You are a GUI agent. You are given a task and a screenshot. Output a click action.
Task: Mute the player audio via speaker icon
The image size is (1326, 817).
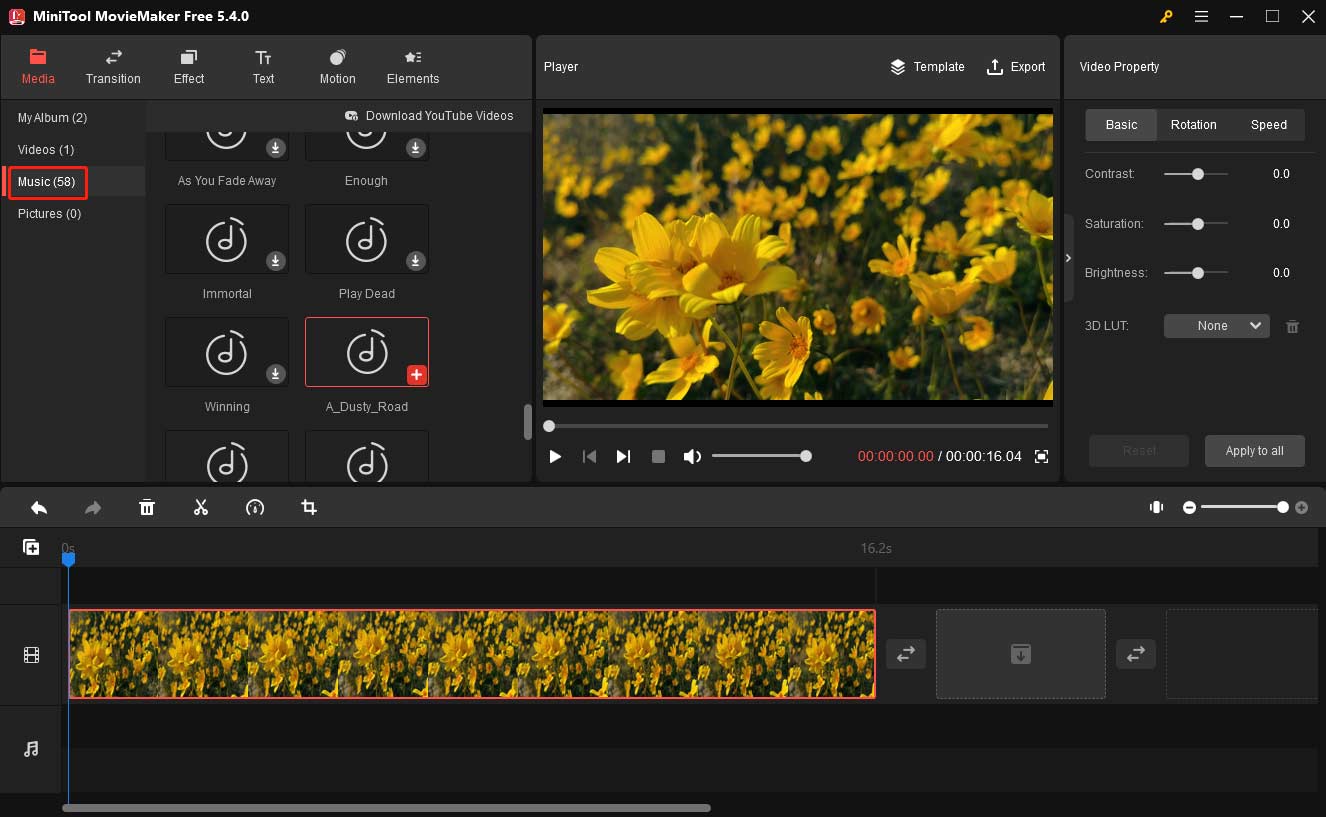[x=692, y=456]
